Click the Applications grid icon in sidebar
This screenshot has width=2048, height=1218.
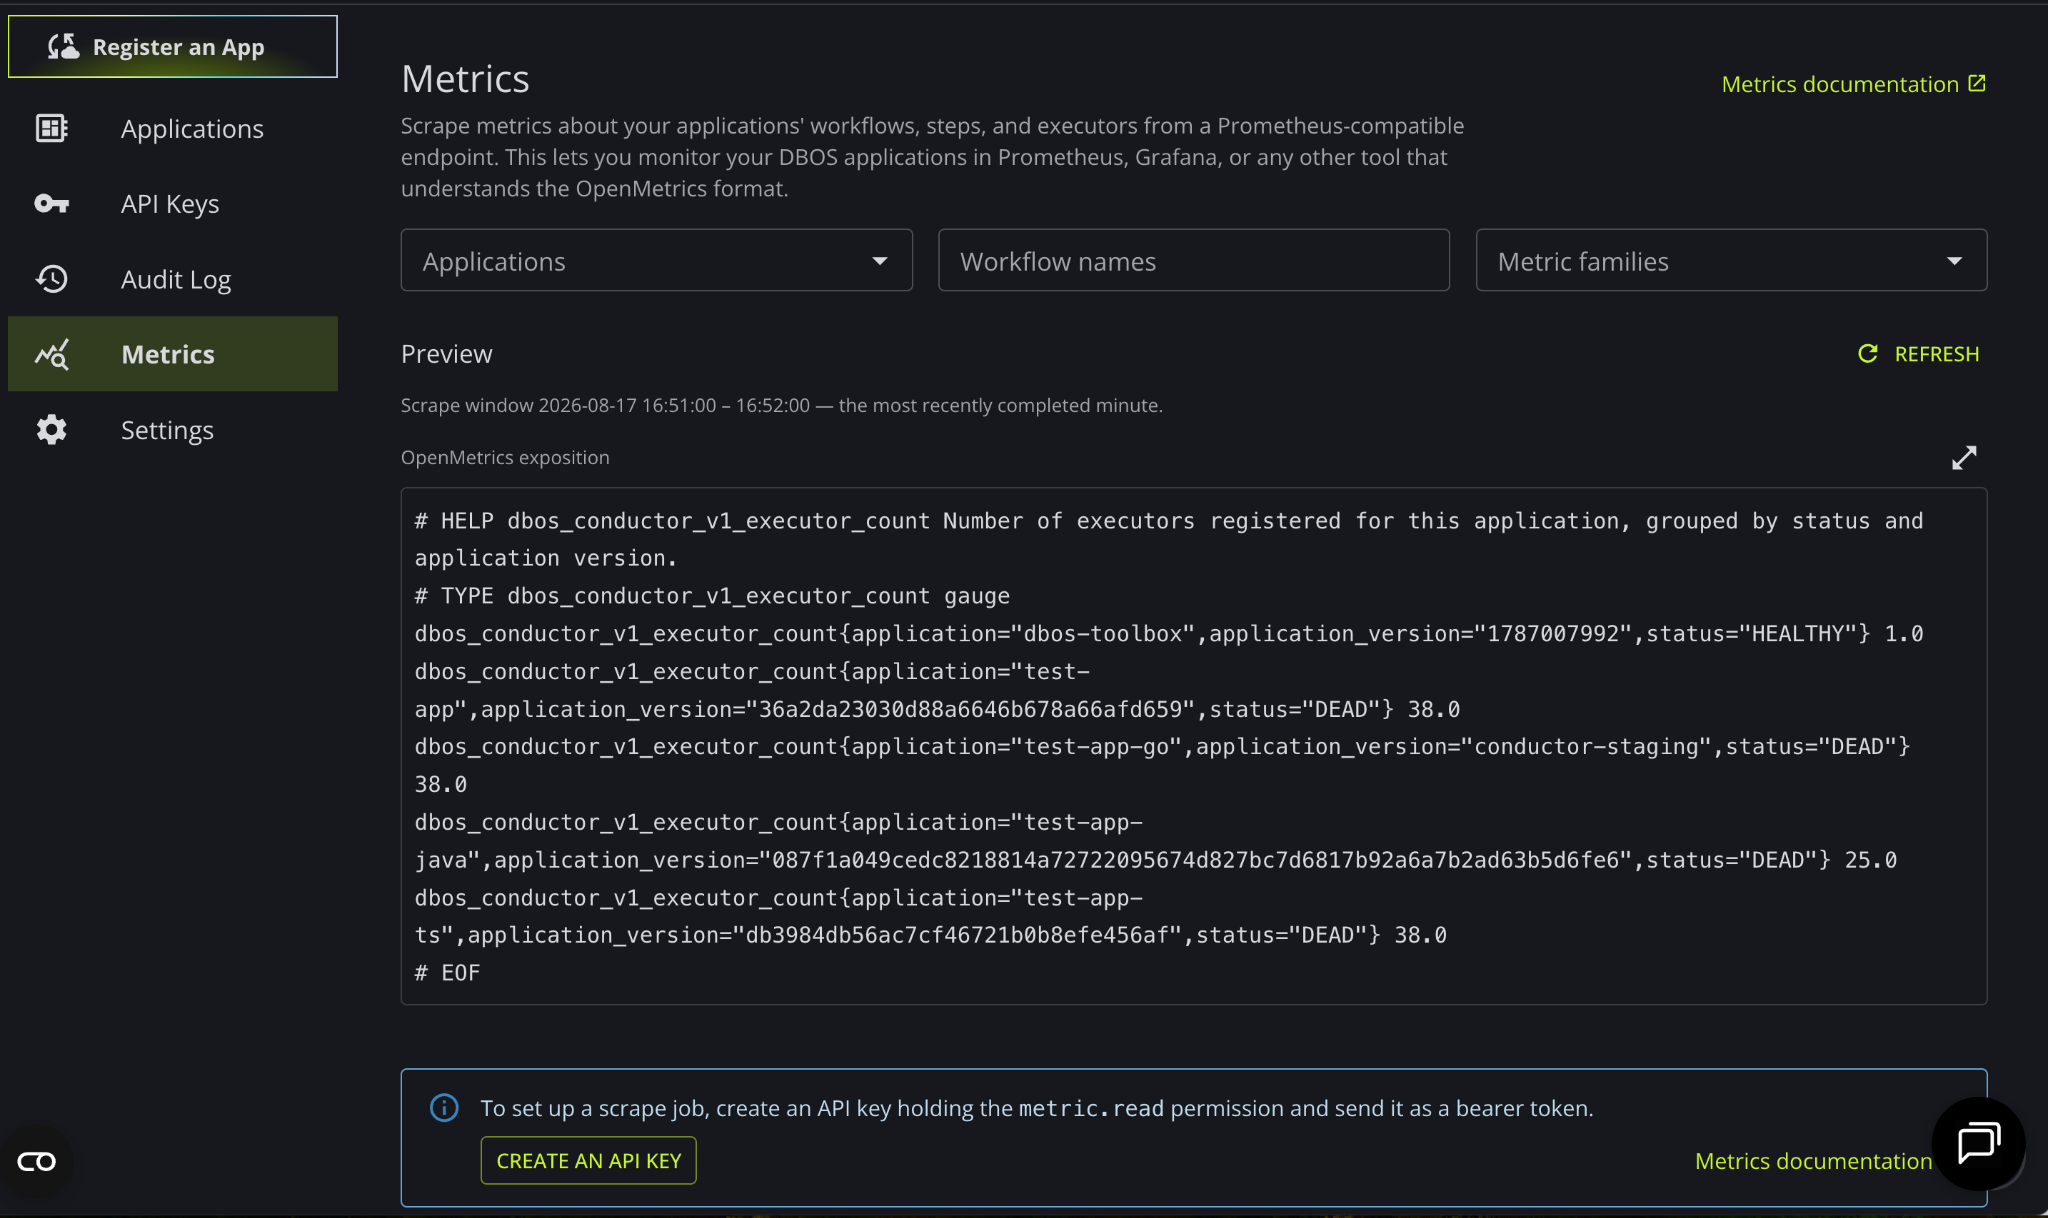[x=52, y=128]
